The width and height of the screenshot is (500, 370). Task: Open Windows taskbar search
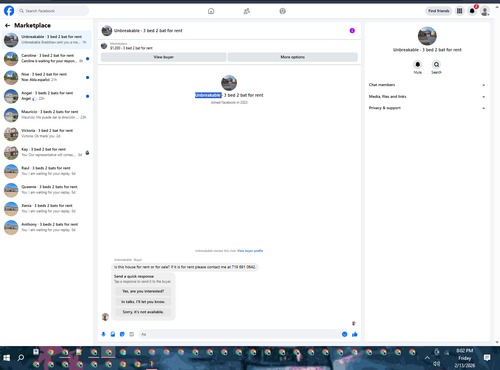[x=21, y=358]
